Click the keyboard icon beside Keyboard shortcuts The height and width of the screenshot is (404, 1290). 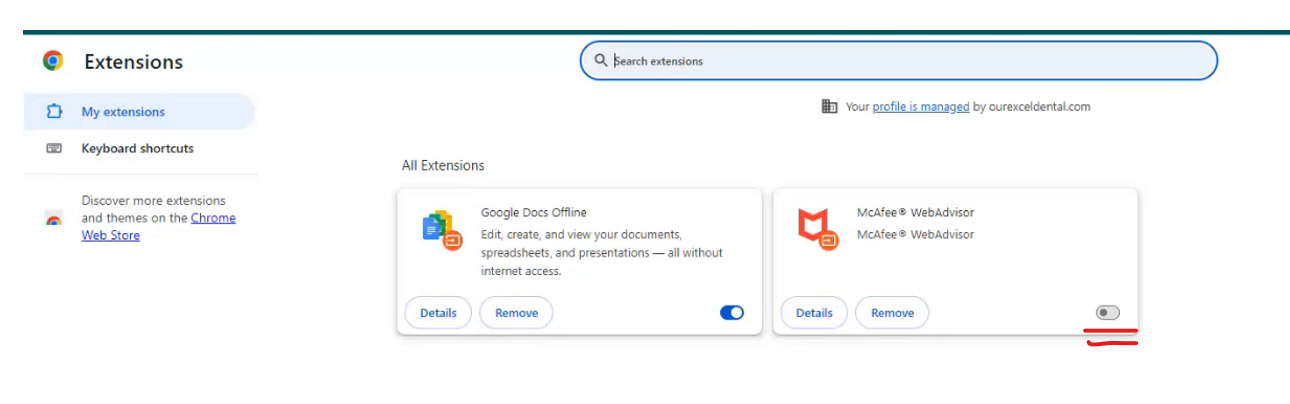(54, 148)
